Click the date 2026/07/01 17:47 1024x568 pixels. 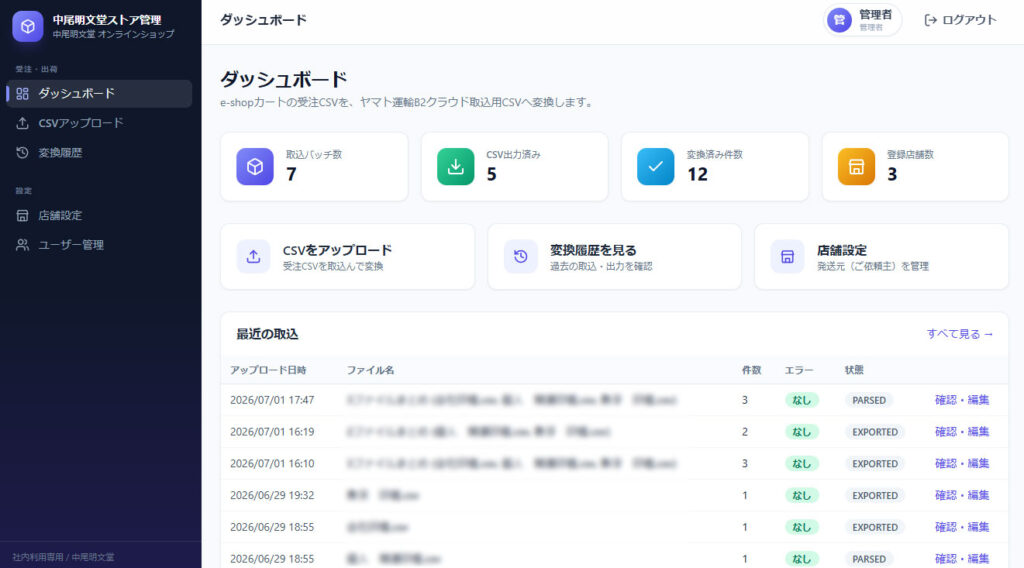(272, 400)
